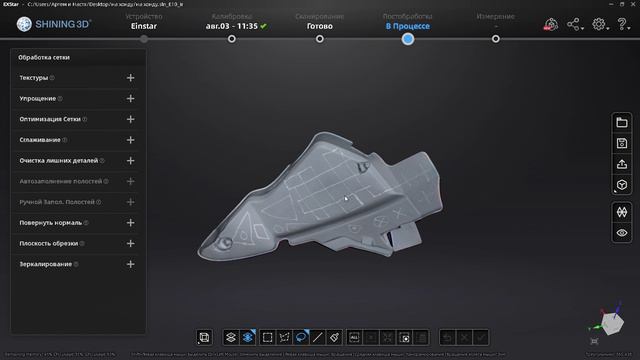
Task: Expand the Текстуры section
Action: tap(130, 78)
